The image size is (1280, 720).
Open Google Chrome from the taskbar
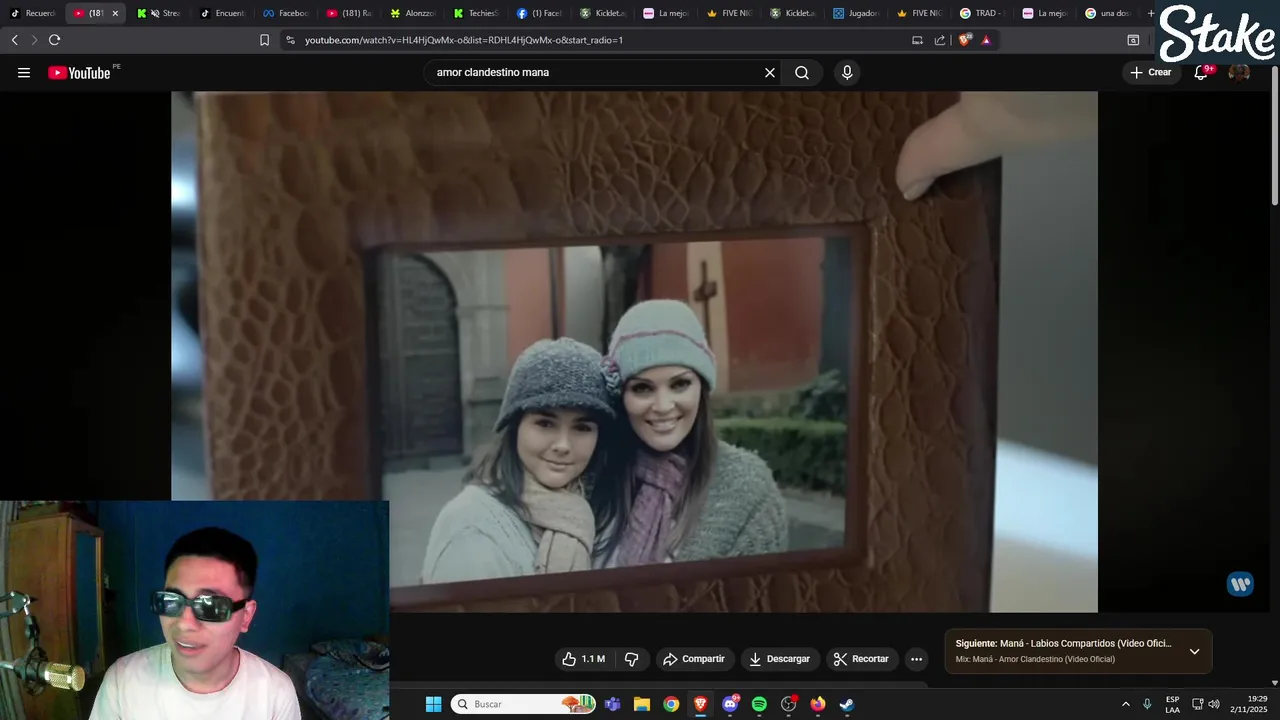tap(671, 704)
